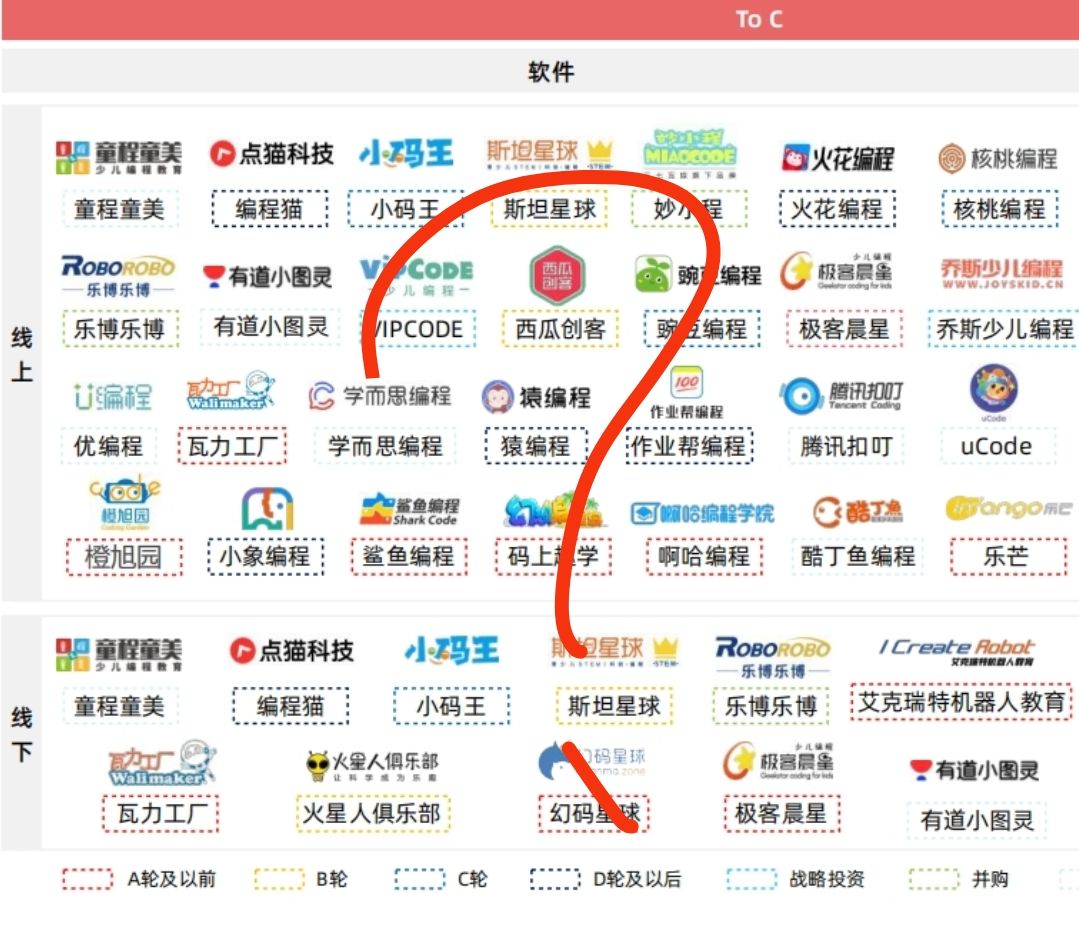Click the '并购' legend text
The image size is (1079, 941).
(x=990, y=879)
